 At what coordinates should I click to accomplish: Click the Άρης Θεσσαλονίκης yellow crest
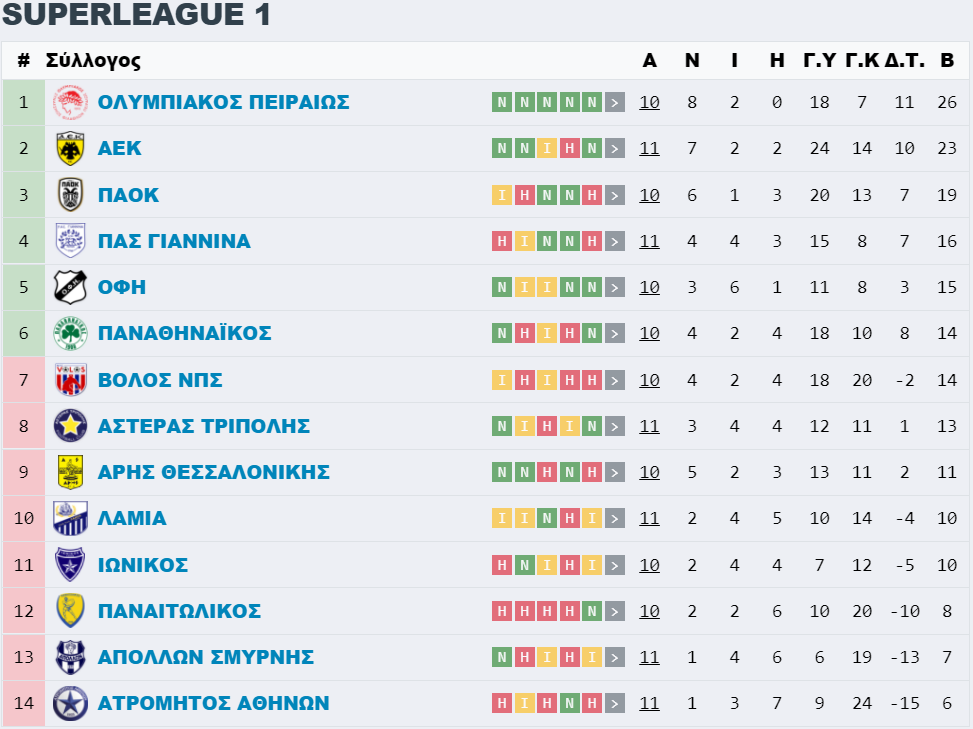tap(70, 472)
